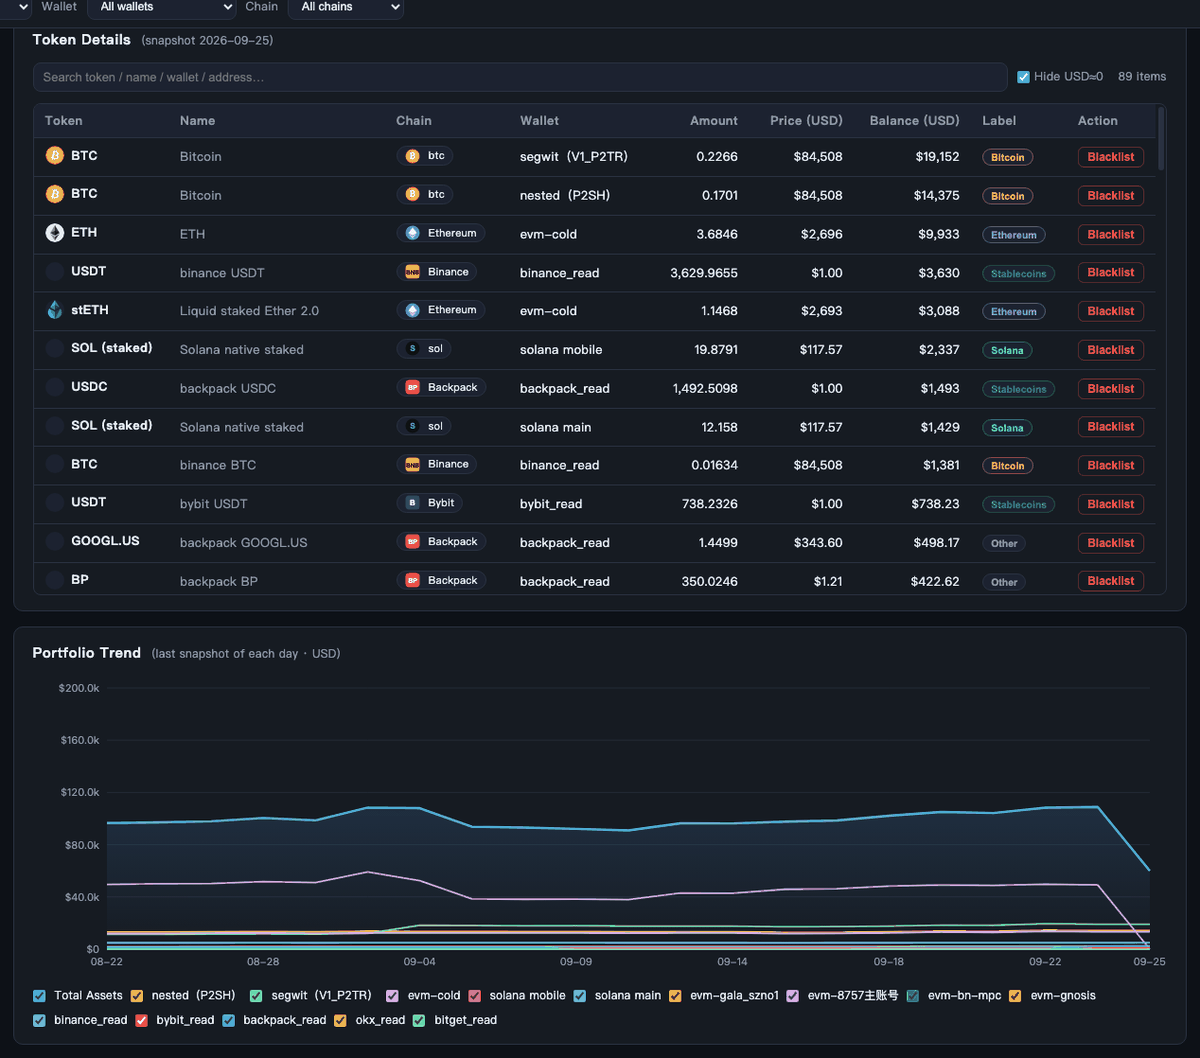Sort the table by the Name column header

point(197,120)
